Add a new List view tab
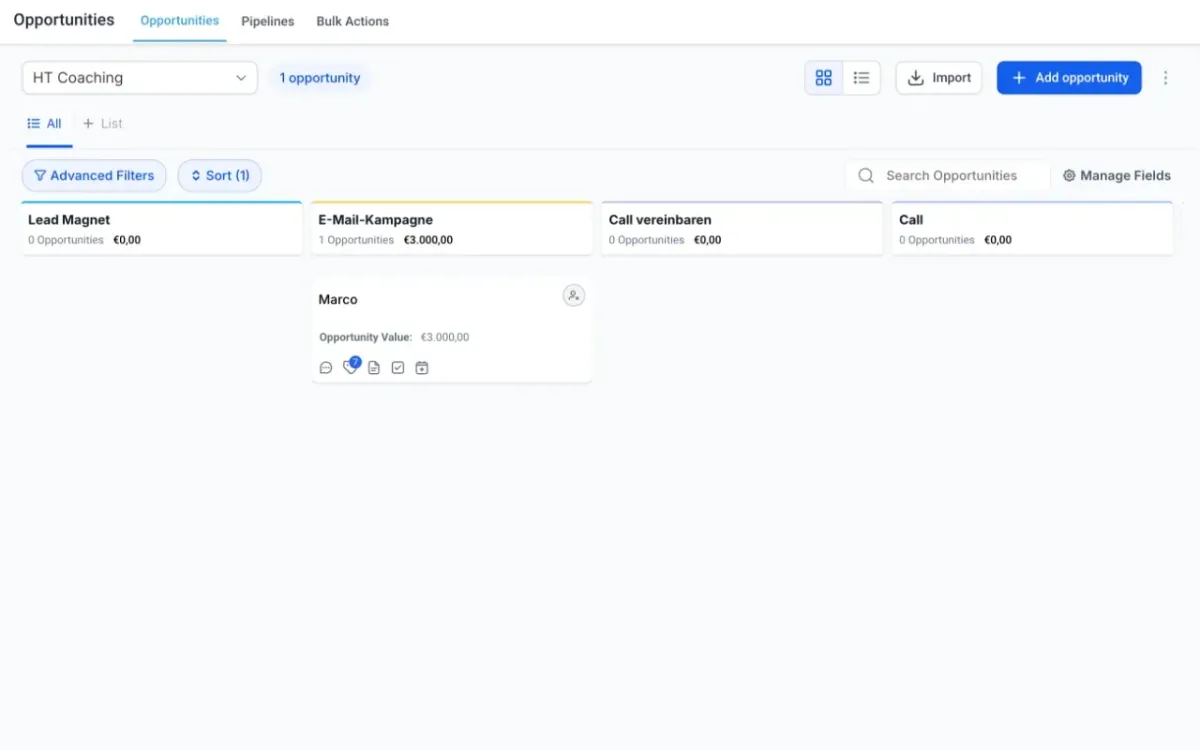This screenshot has height=750, width=1200. pyautogui.click(x=103, y=124)
